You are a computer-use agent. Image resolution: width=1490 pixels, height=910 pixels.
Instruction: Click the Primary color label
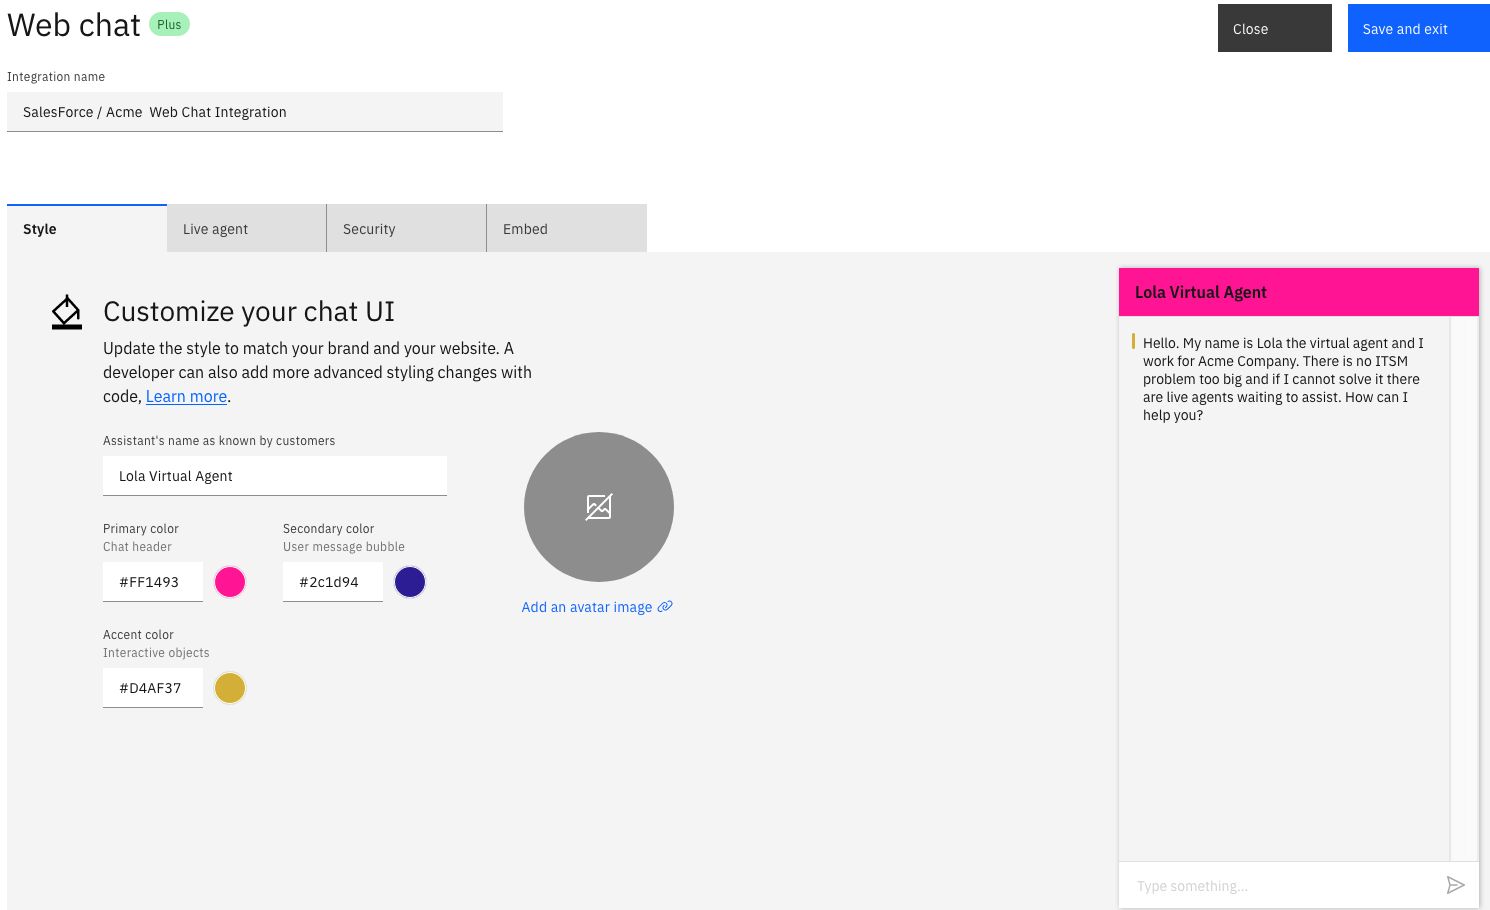tap(141, 529)
